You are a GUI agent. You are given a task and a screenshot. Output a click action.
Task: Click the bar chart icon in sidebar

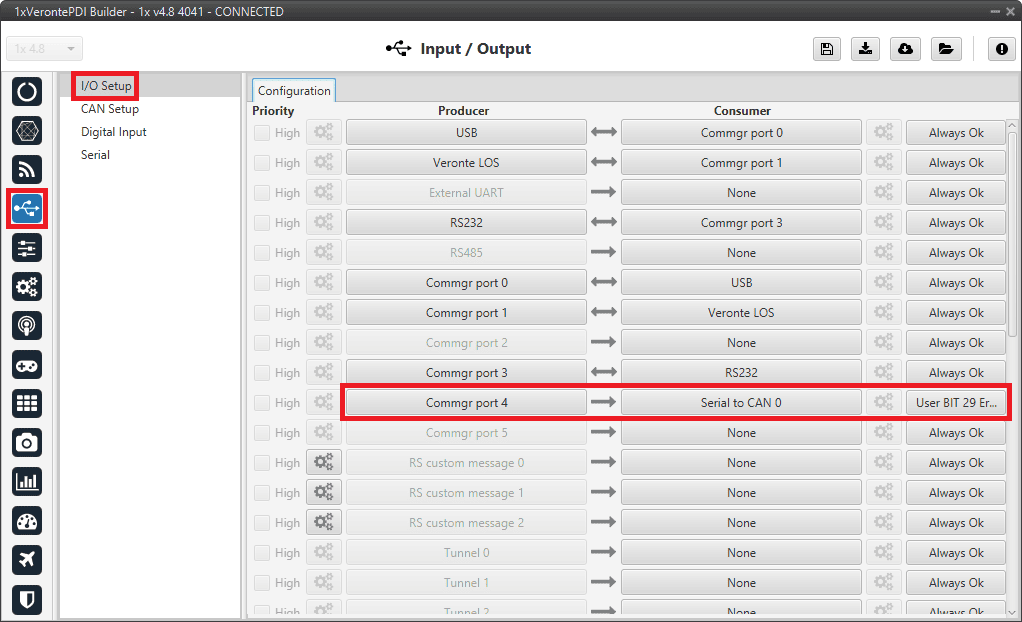27,481
